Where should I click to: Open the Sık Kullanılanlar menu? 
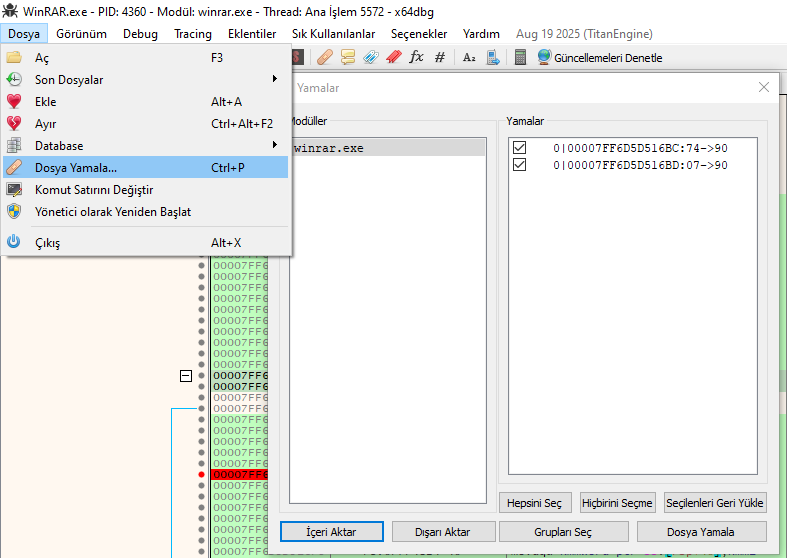(x=333, y=34)
